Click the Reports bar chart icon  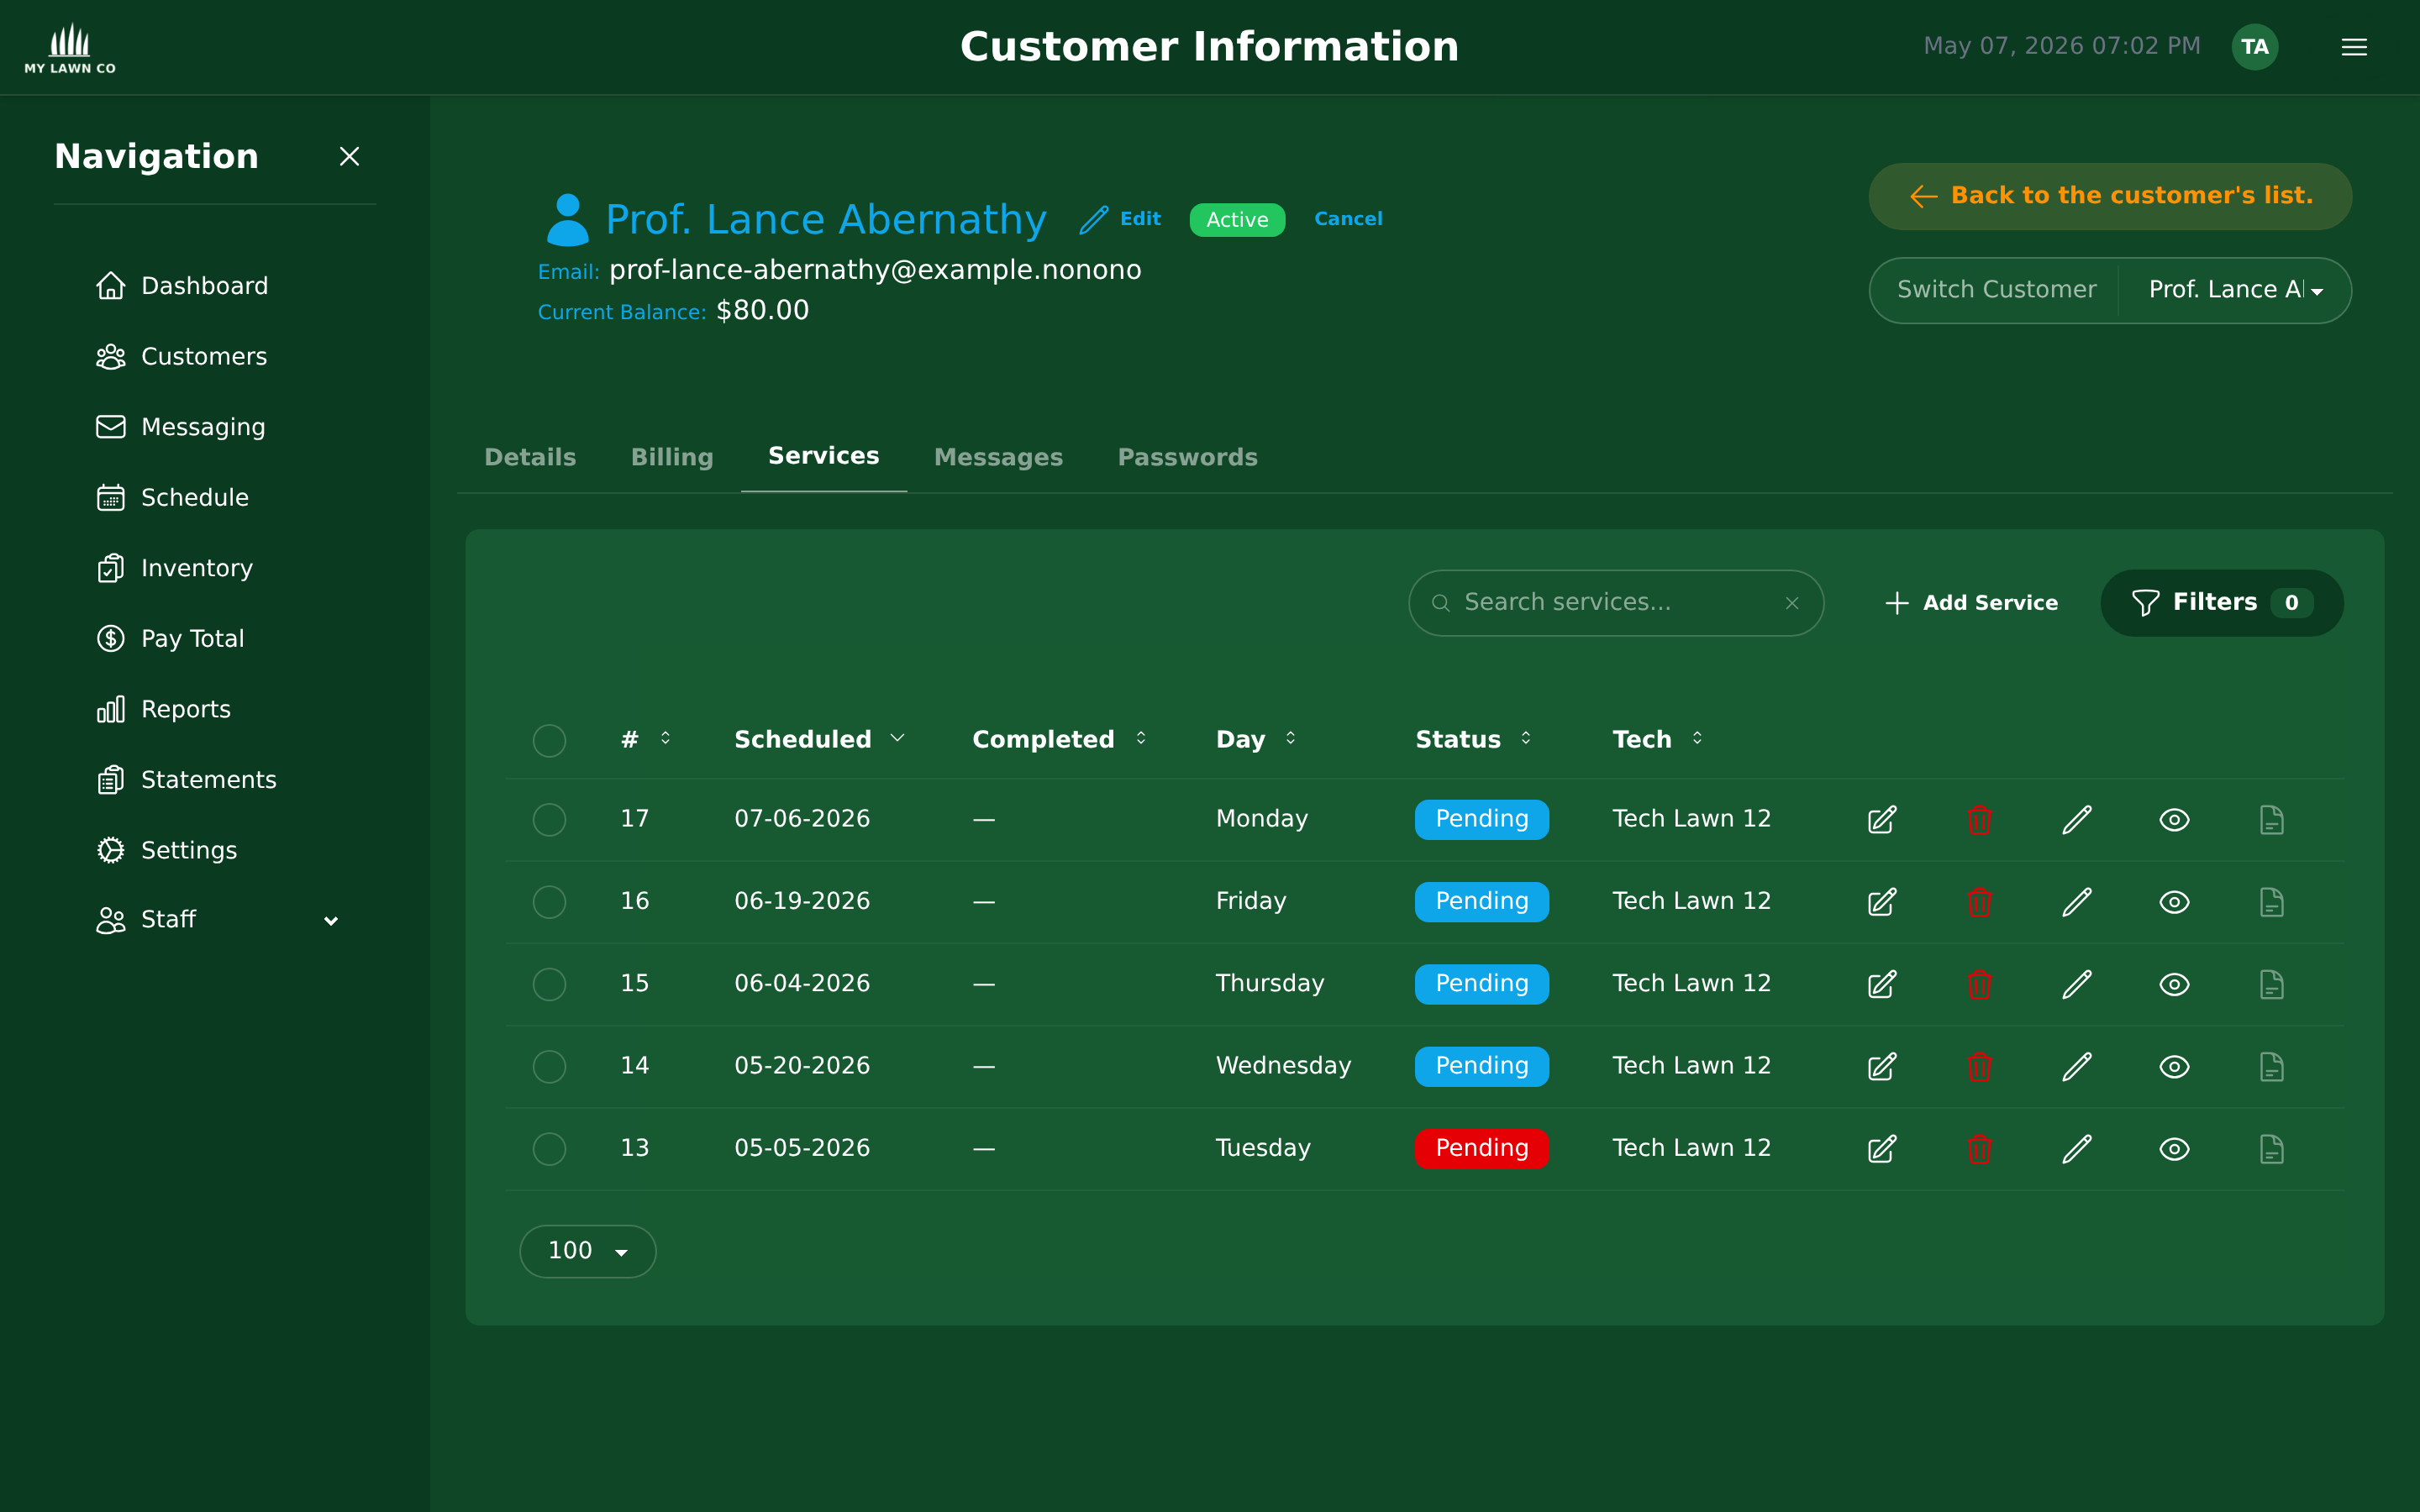pos(110,710)
